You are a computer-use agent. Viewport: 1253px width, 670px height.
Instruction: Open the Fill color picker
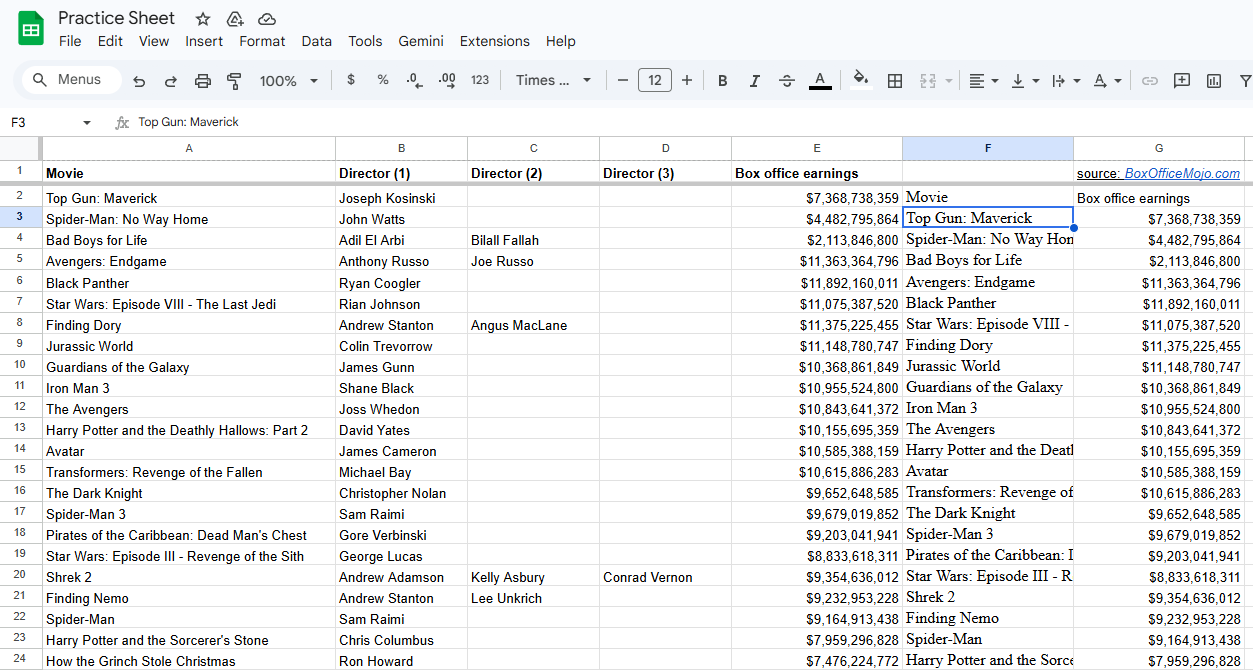click(860, 80)
